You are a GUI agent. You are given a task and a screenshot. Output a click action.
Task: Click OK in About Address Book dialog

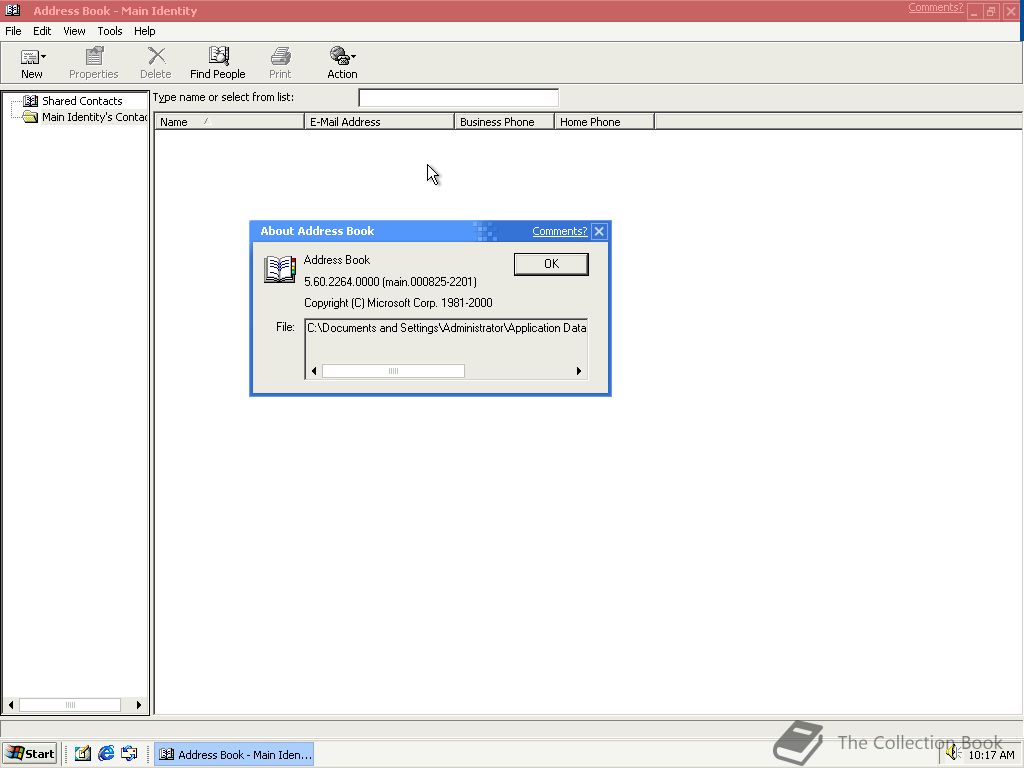551,264
